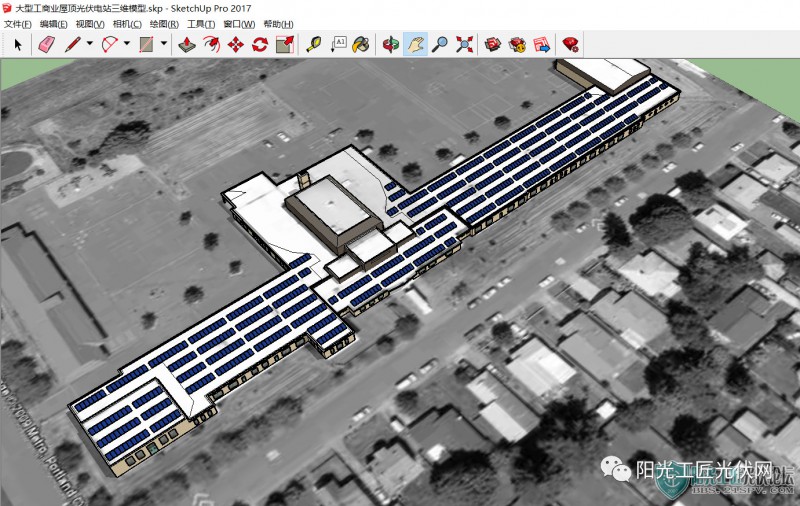The width and height of the screenshot is (800, 506).
Task: Open the Arc tool dropdown arrow
Action: coord(127,44)
